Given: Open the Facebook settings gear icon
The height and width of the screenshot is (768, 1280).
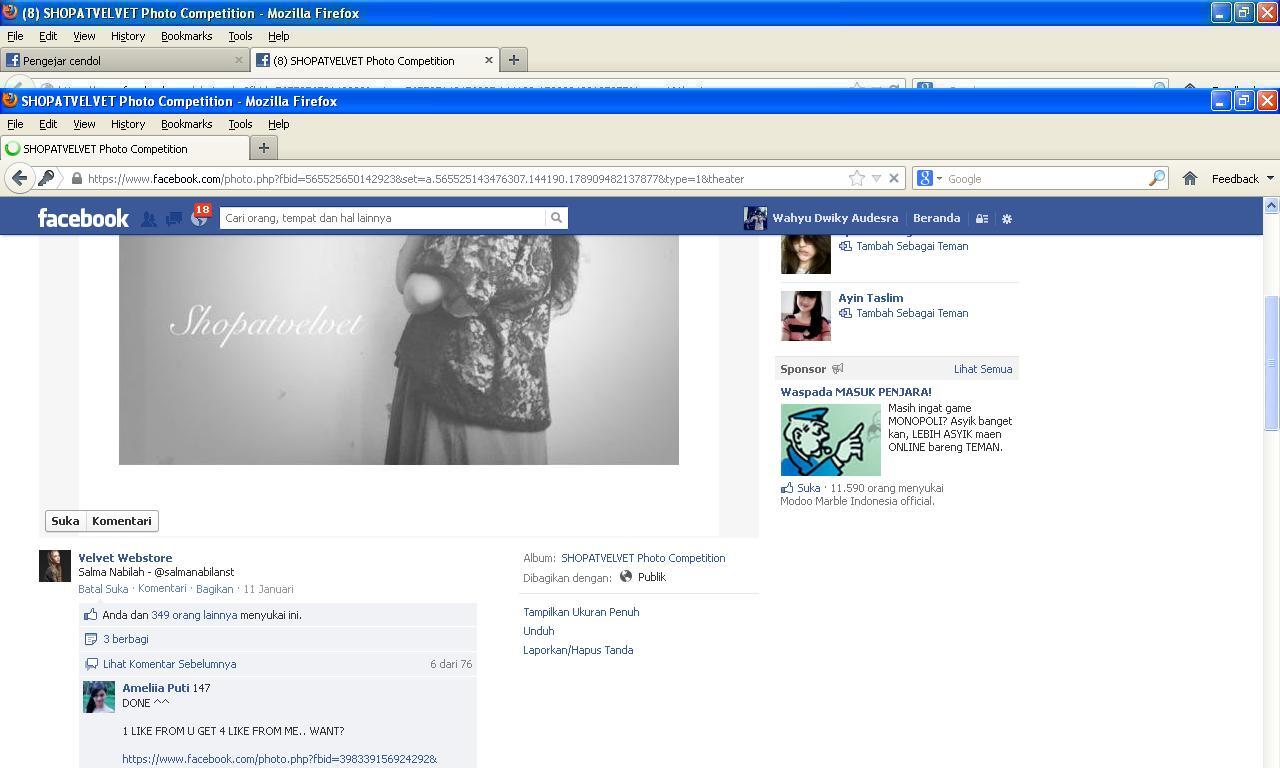Looking at the screenshot, I should [1007, 218].
